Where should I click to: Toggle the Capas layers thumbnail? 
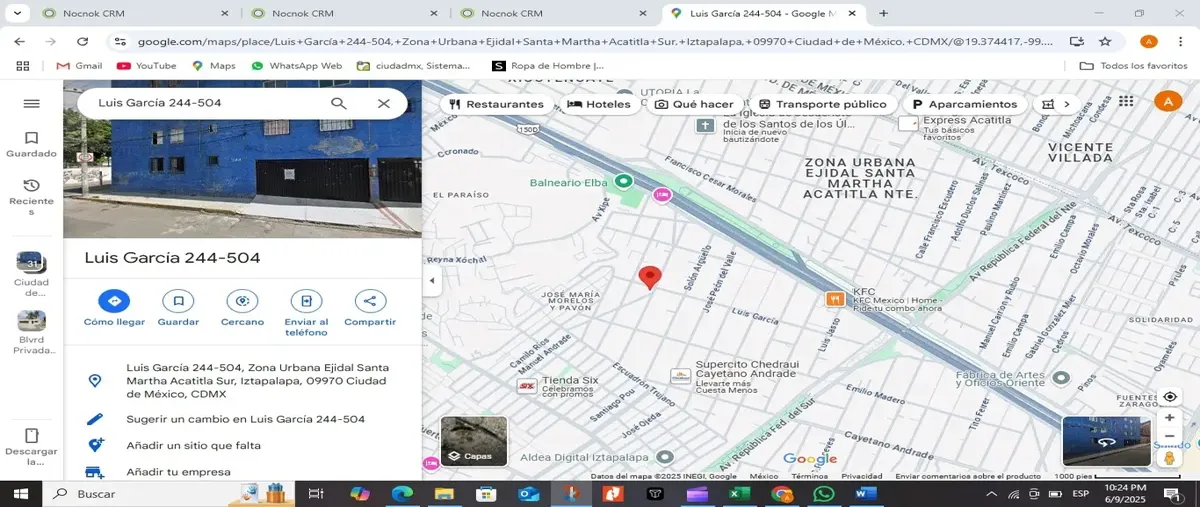(474, 441)
